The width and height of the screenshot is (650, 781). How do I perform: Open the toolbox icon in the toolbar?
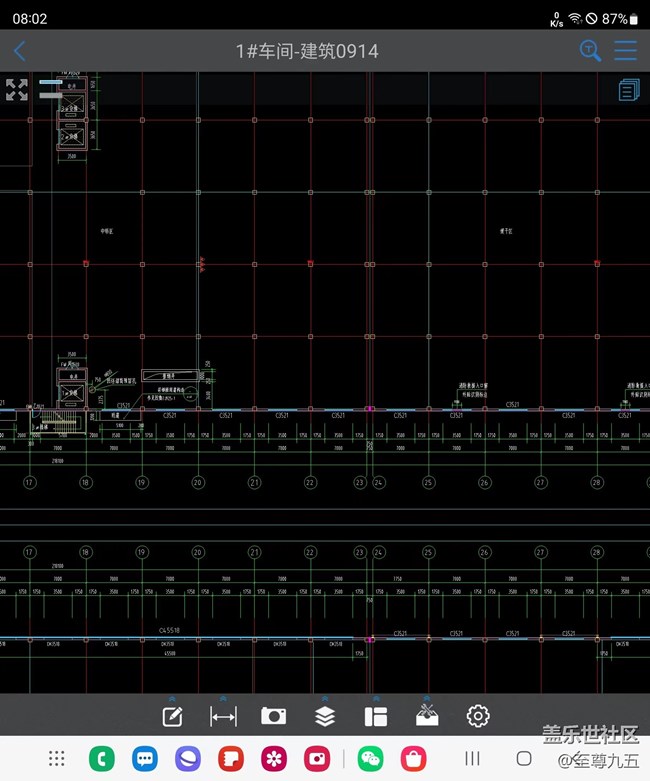click(427, 716)
